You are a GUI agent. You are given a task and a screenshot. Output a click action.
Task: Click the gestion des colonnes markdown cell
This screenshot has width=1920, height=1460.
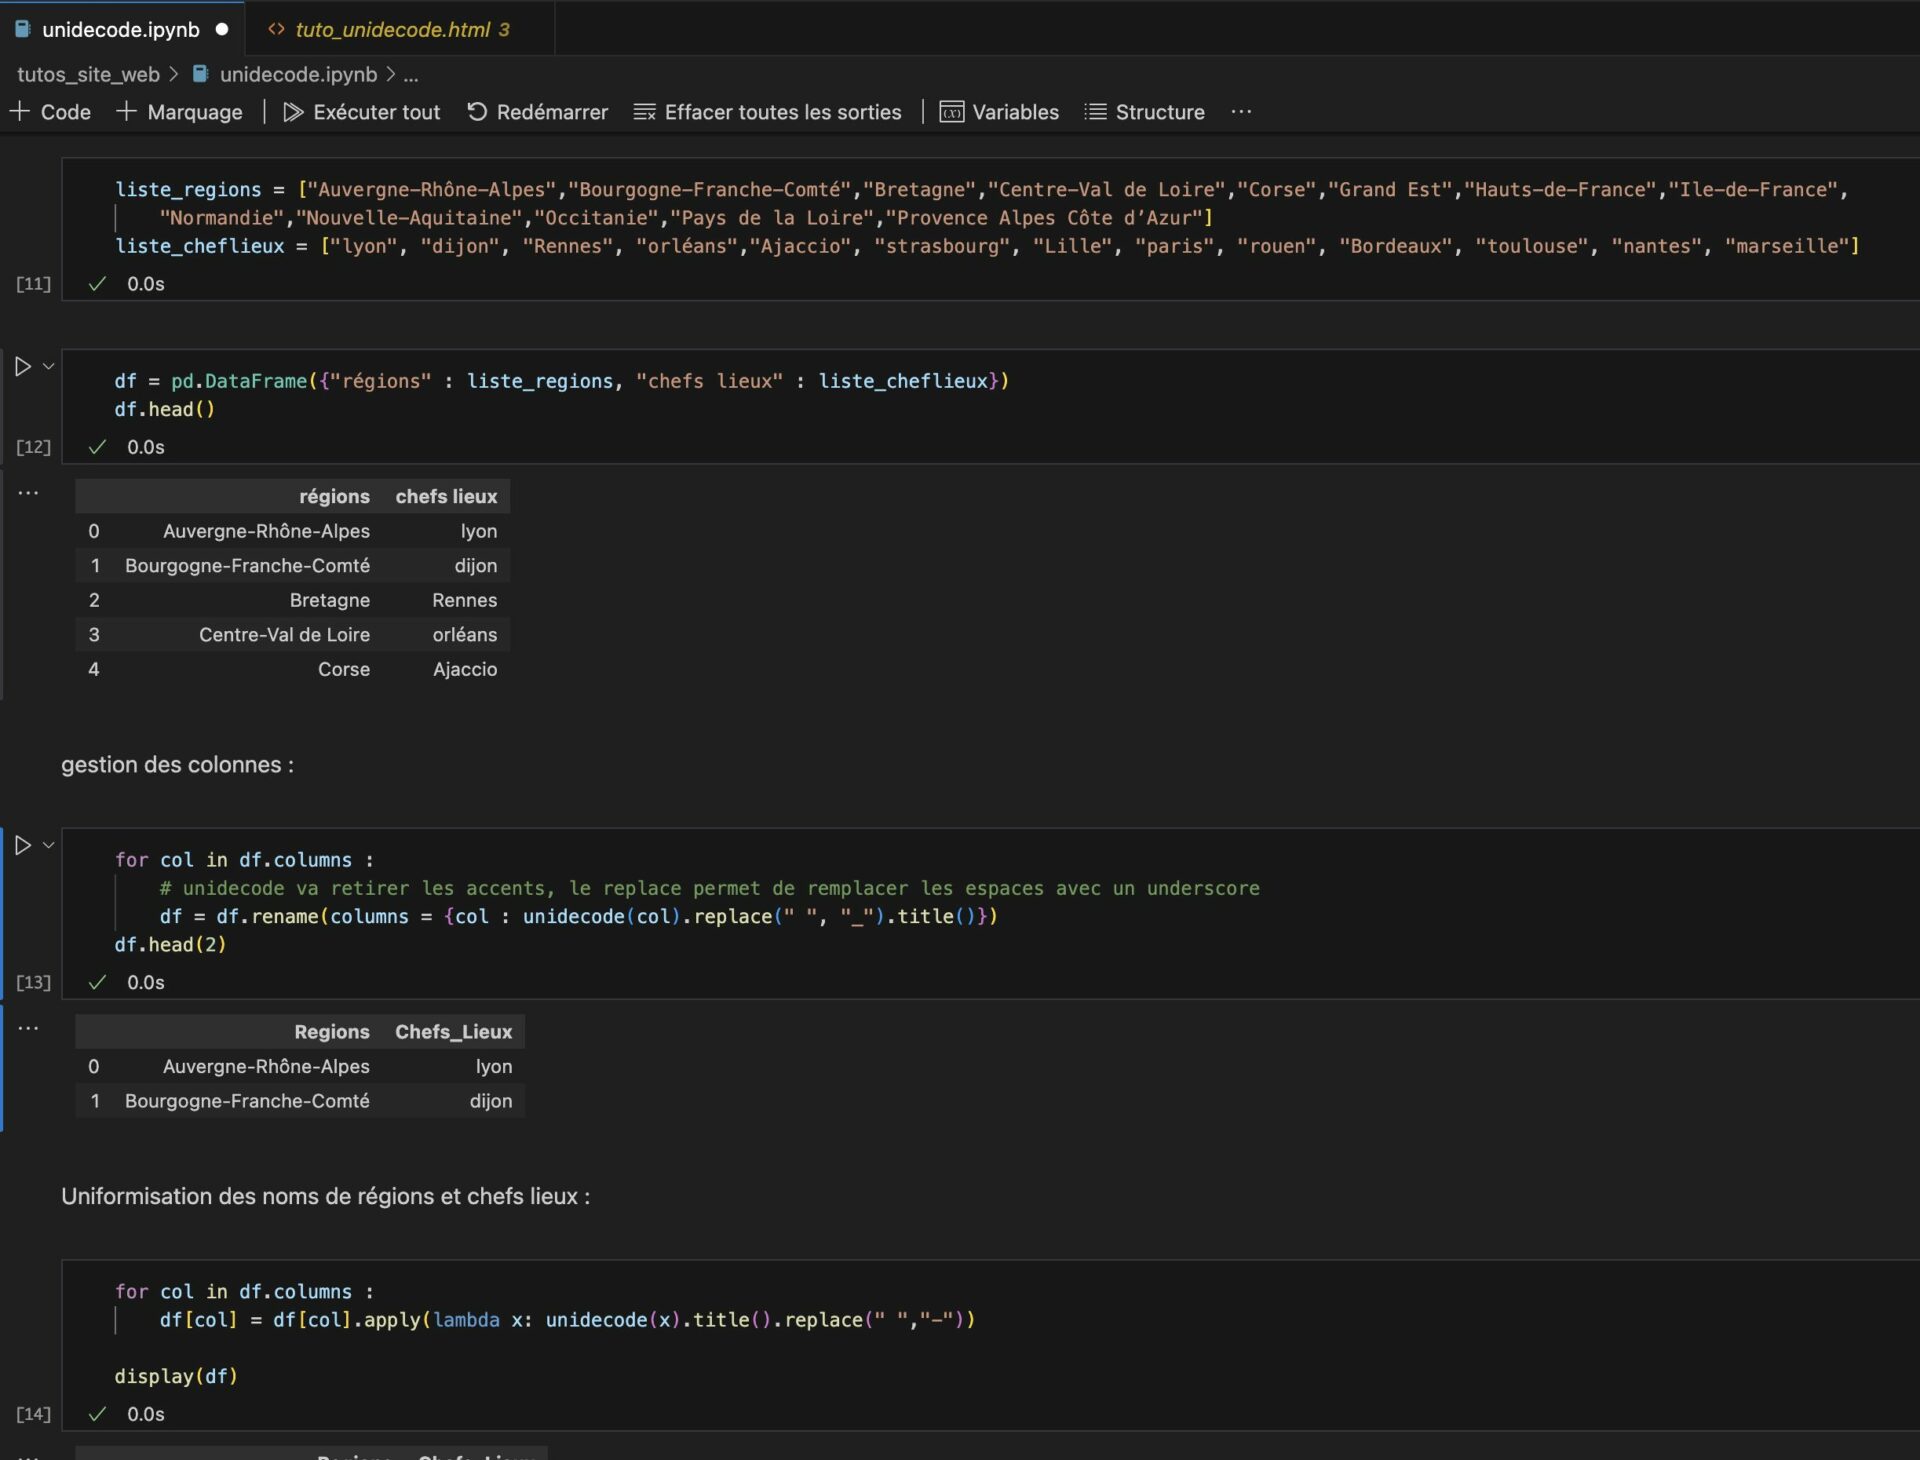(178, 765)
